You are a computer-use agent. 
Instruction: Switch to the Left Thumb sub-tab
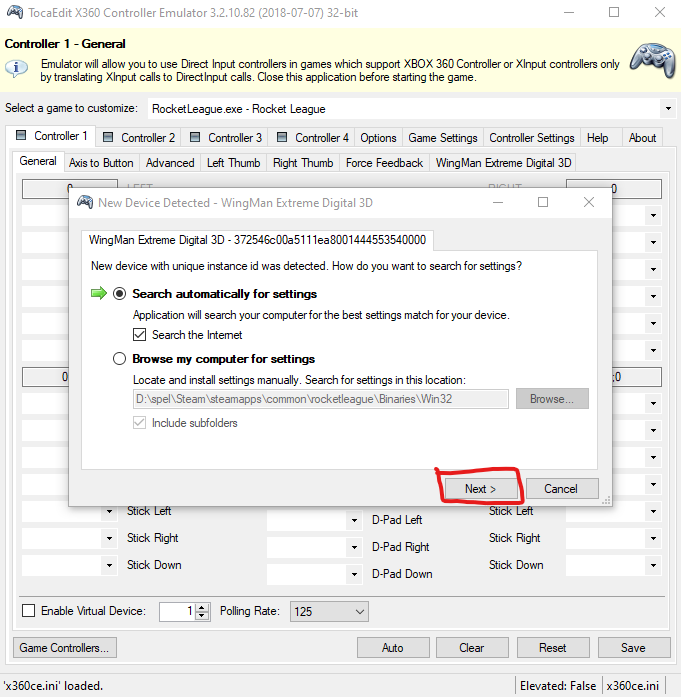click(x=233, y=163)
